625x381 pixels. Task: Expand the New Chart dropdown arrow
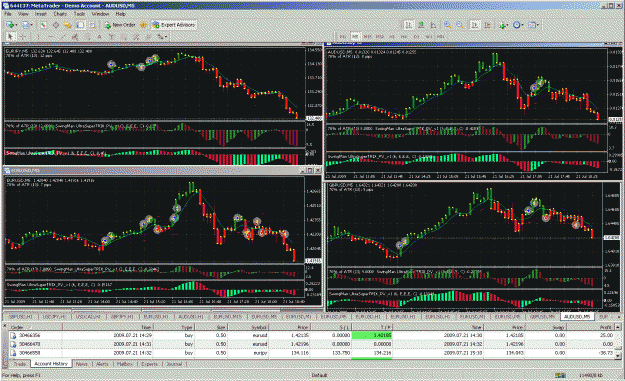point(16,25)
